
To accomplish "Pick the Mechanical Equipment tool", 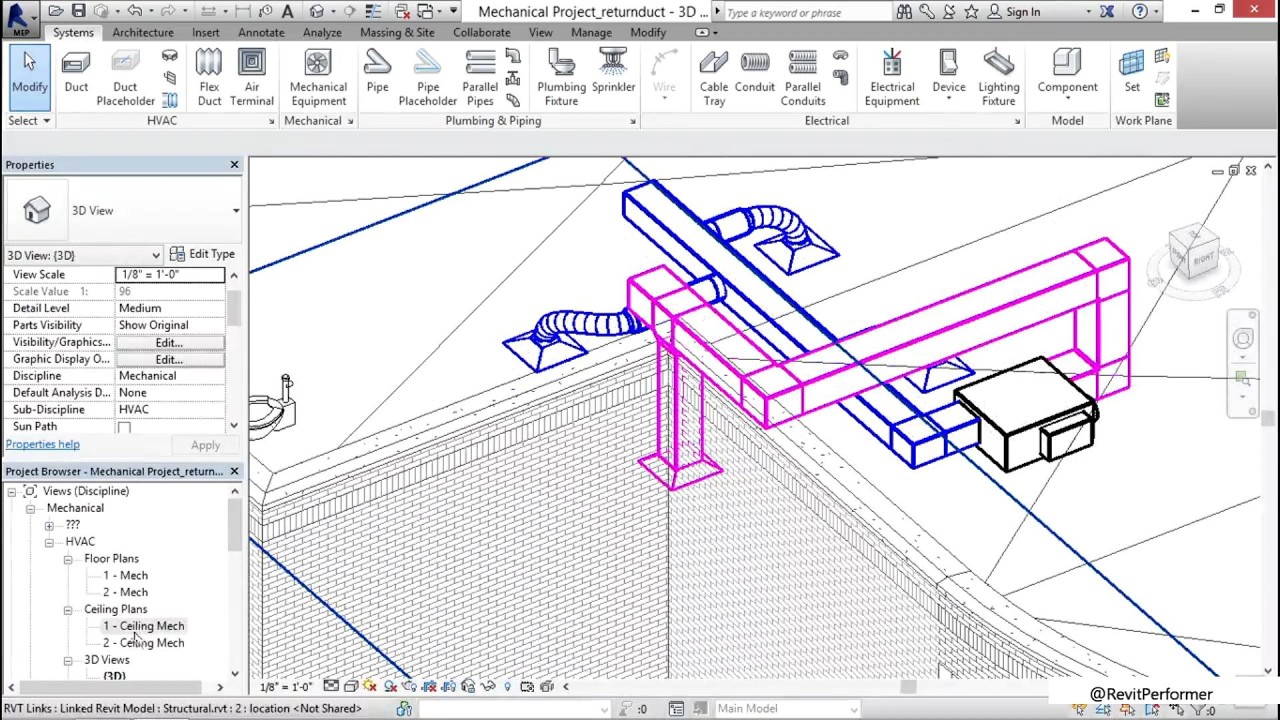I will coord(318,77).
